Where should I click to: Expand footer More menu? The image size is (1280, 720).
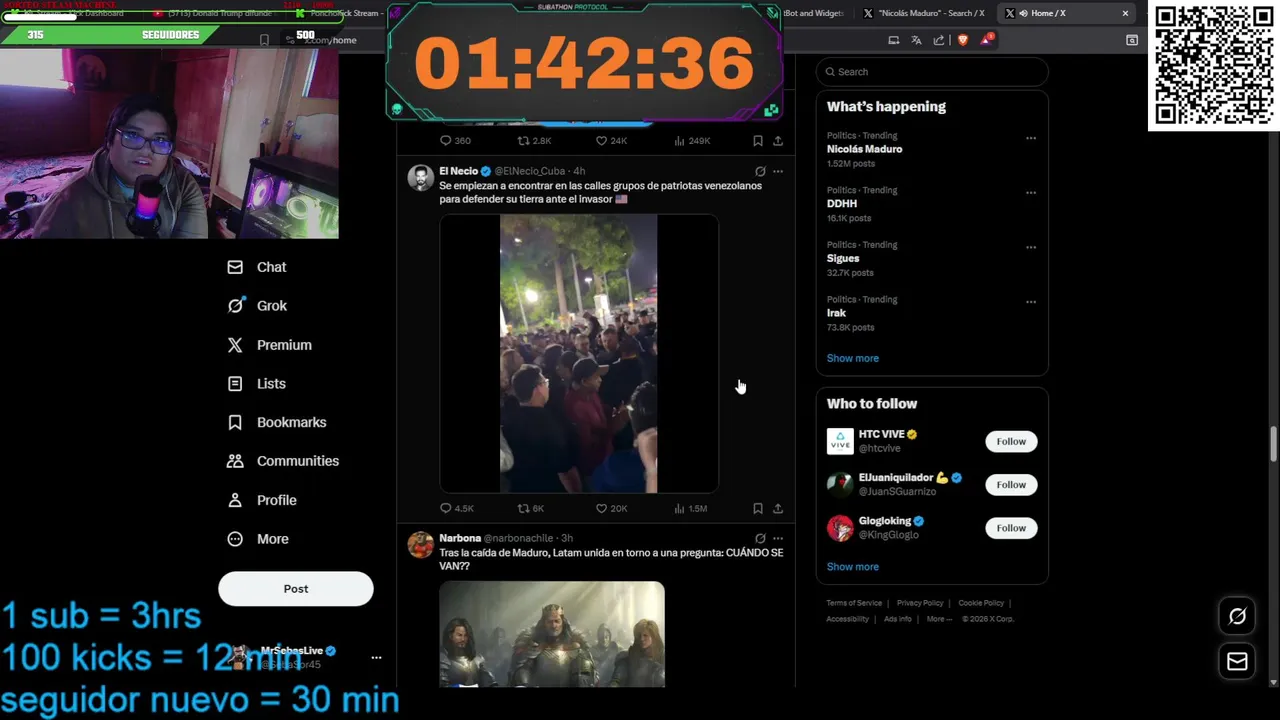(938, 619)
